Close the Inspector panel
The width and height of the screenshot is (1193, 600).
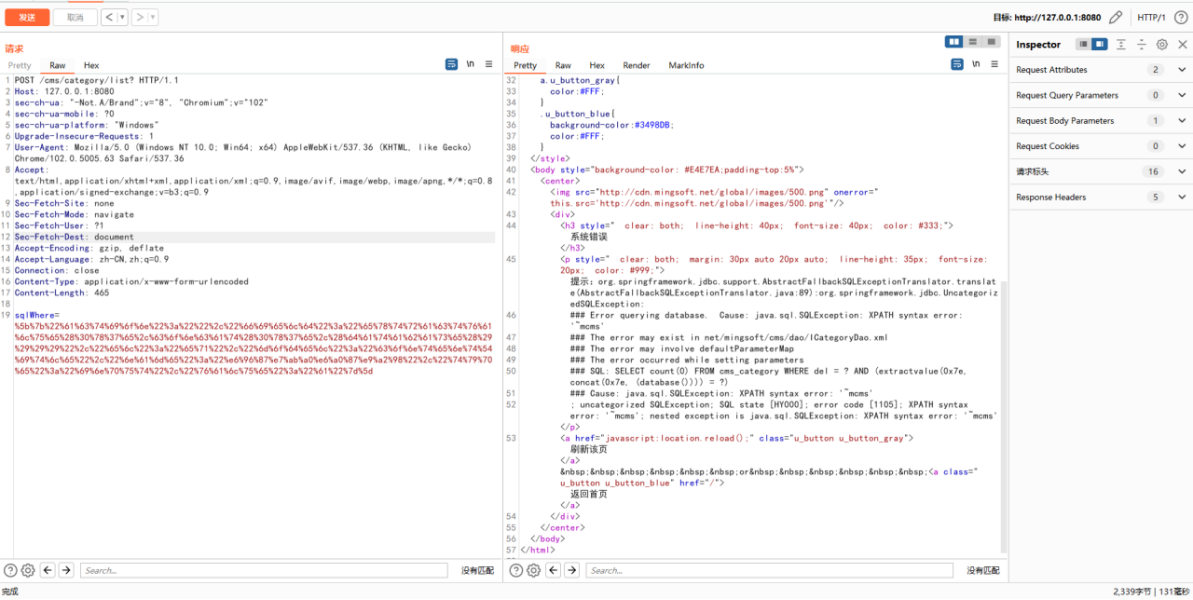coord(1182,45)
